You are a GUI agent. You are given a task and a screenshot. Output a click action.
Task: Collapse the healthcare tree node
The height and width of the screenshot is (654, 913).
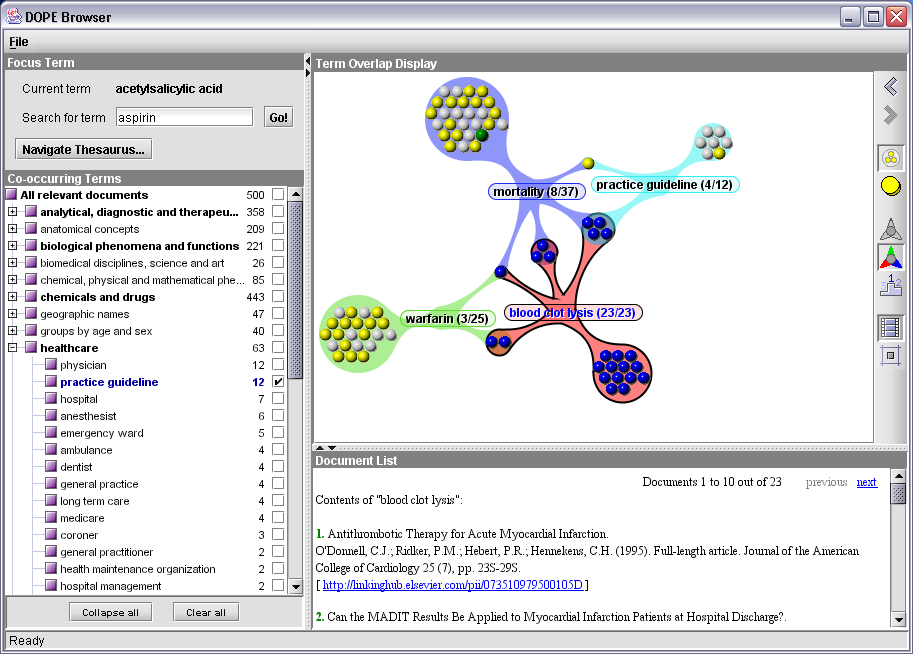[13, 348]
